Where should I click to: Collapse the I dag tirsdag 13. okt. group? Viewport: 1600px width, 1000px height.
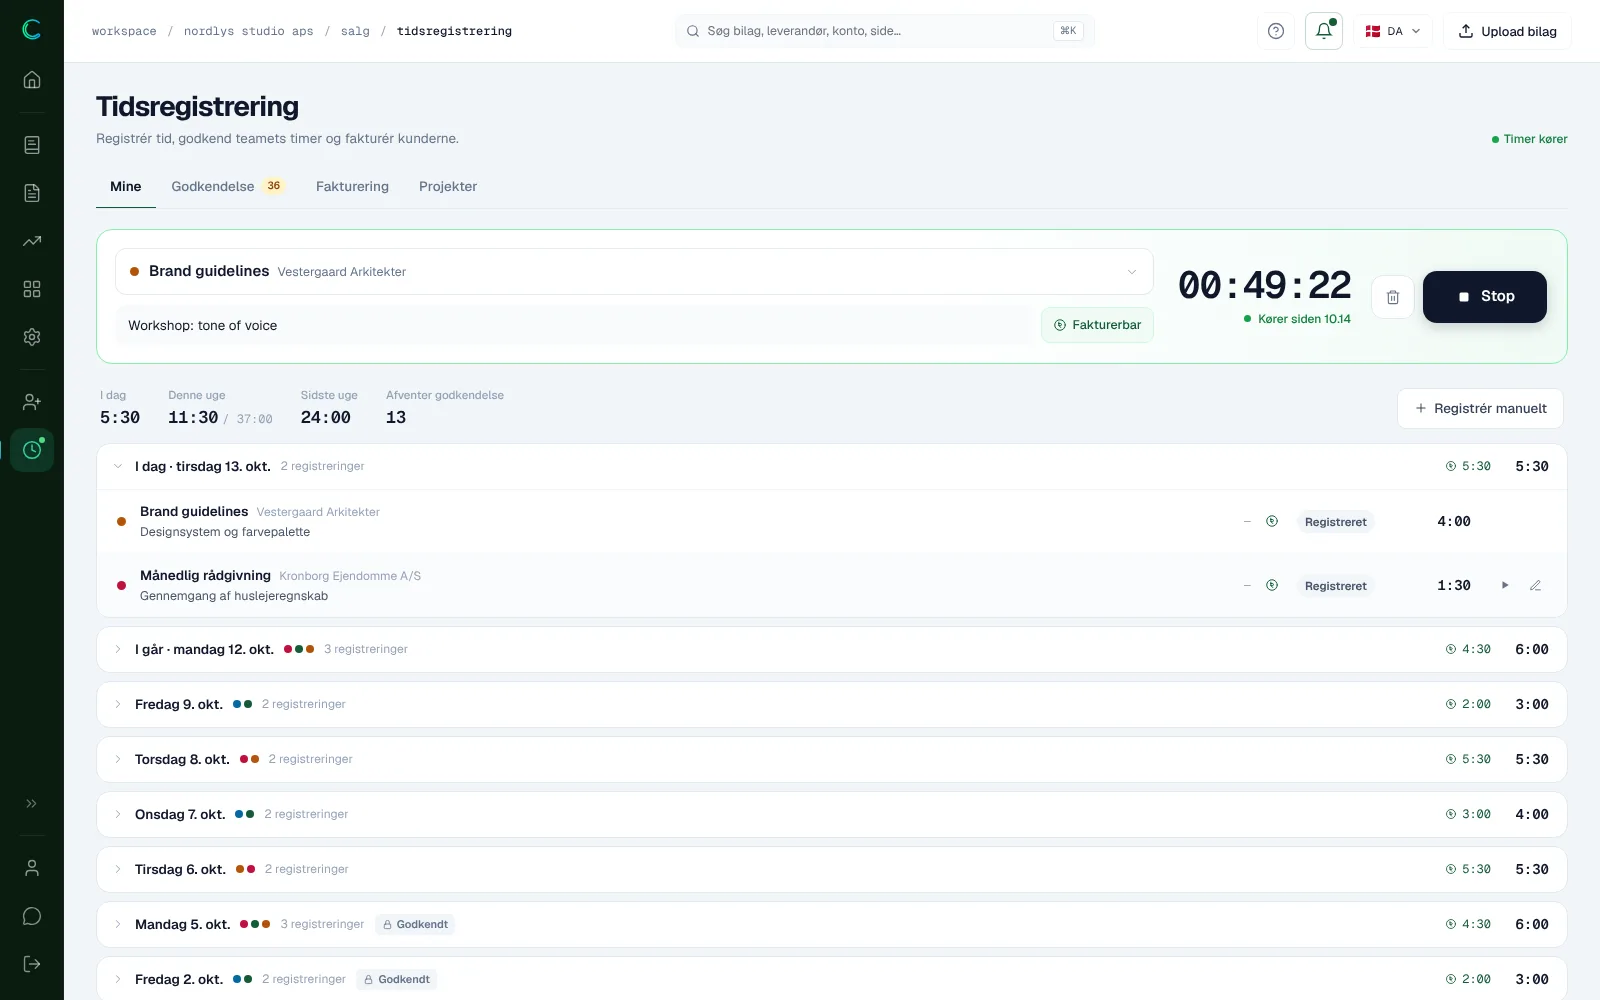832,466
